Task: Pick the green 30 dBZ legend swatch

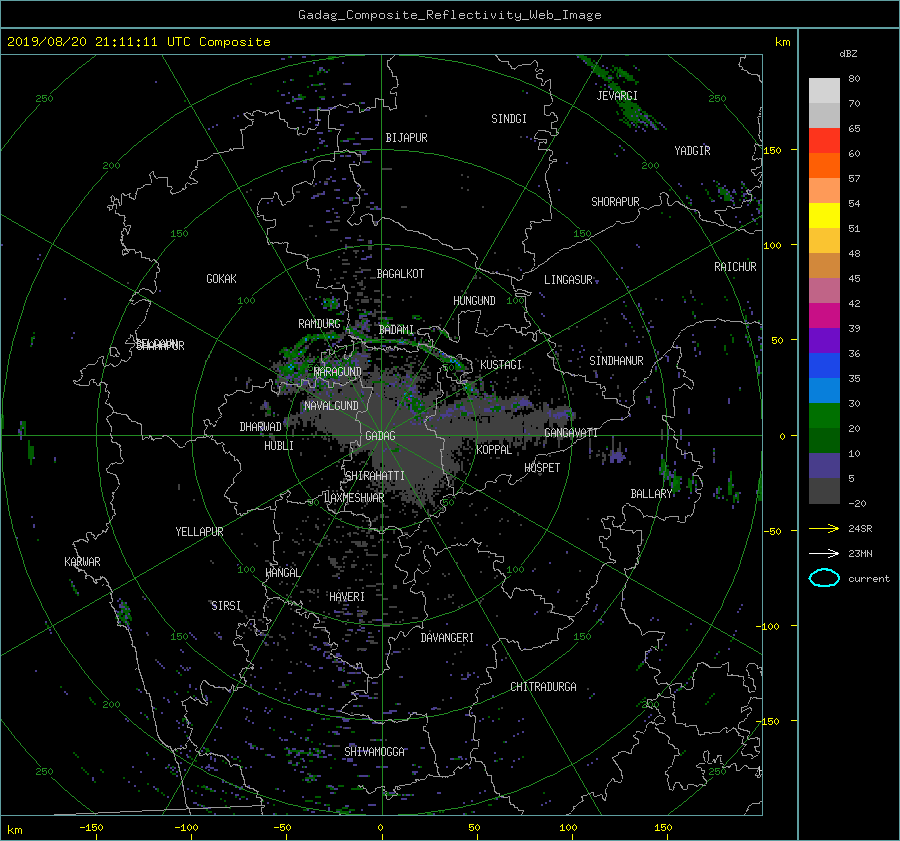Action: click(824, 415)
